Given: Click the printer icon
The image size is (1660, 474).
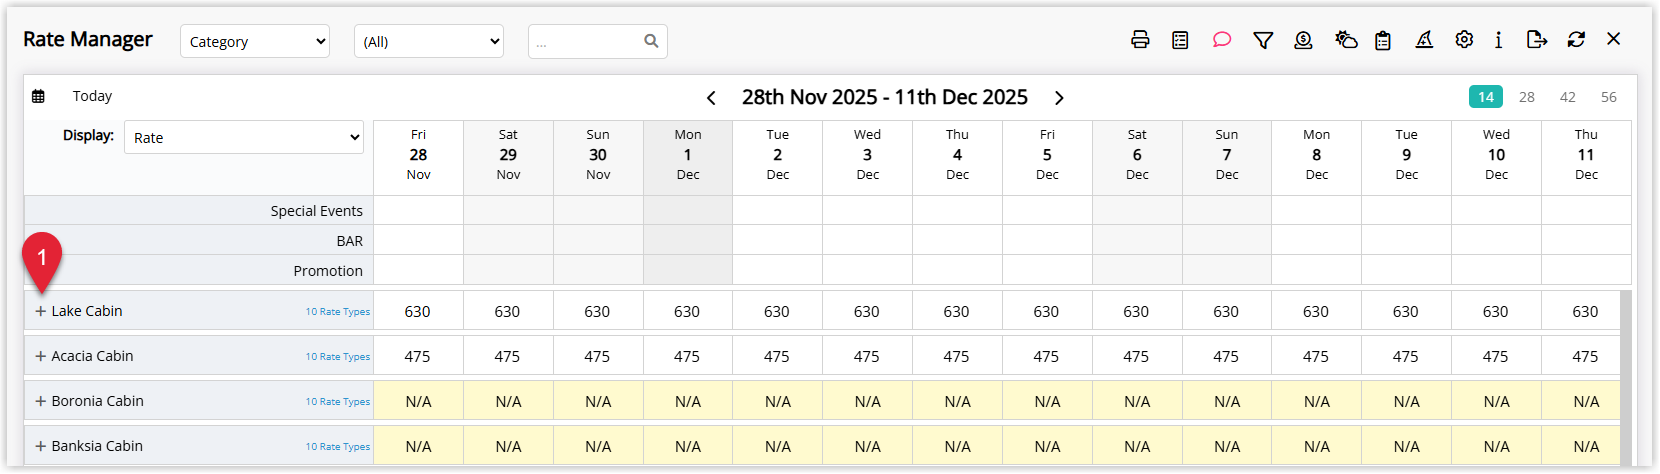Looking at the screenshot, I should [1140, 40].
